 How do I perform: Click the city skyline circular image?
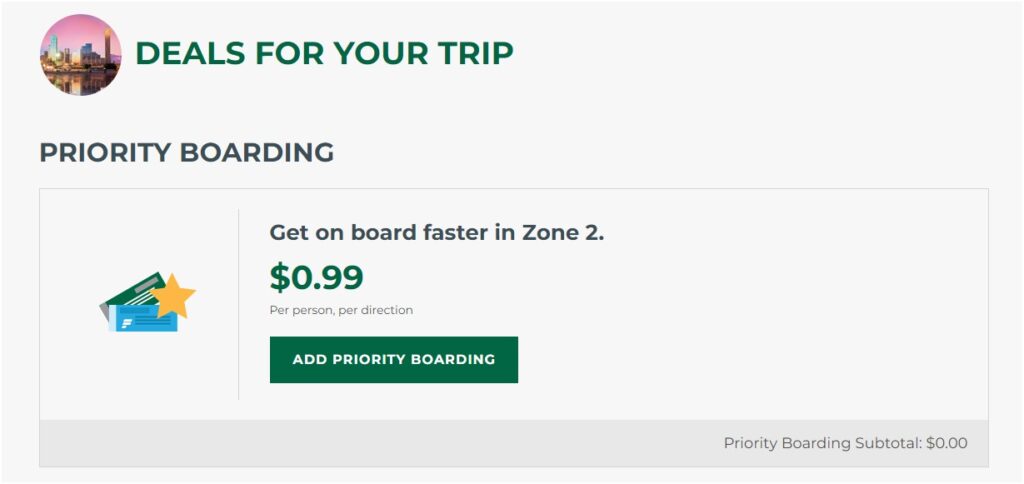[80, 55]
